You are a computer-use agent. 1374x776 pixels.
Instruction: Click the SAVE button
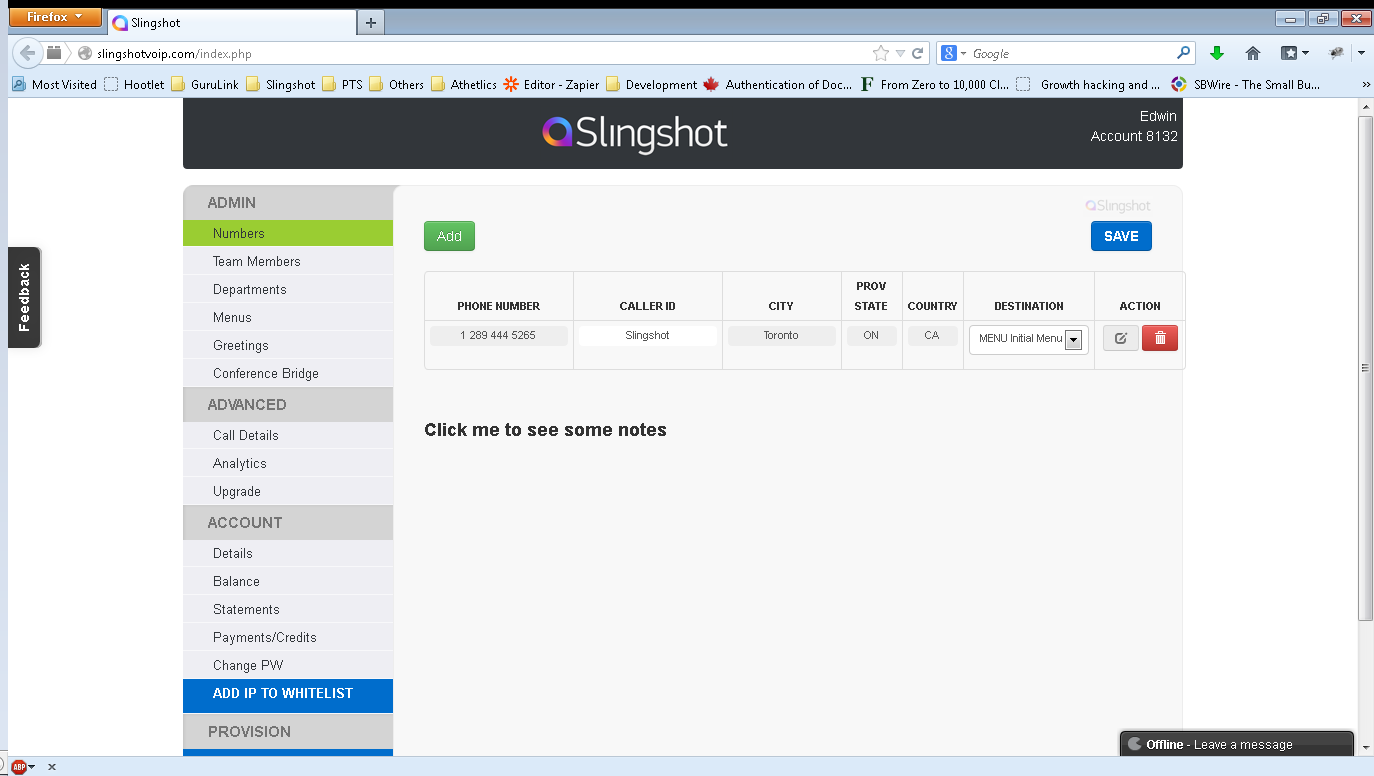tap(1120, 236)
